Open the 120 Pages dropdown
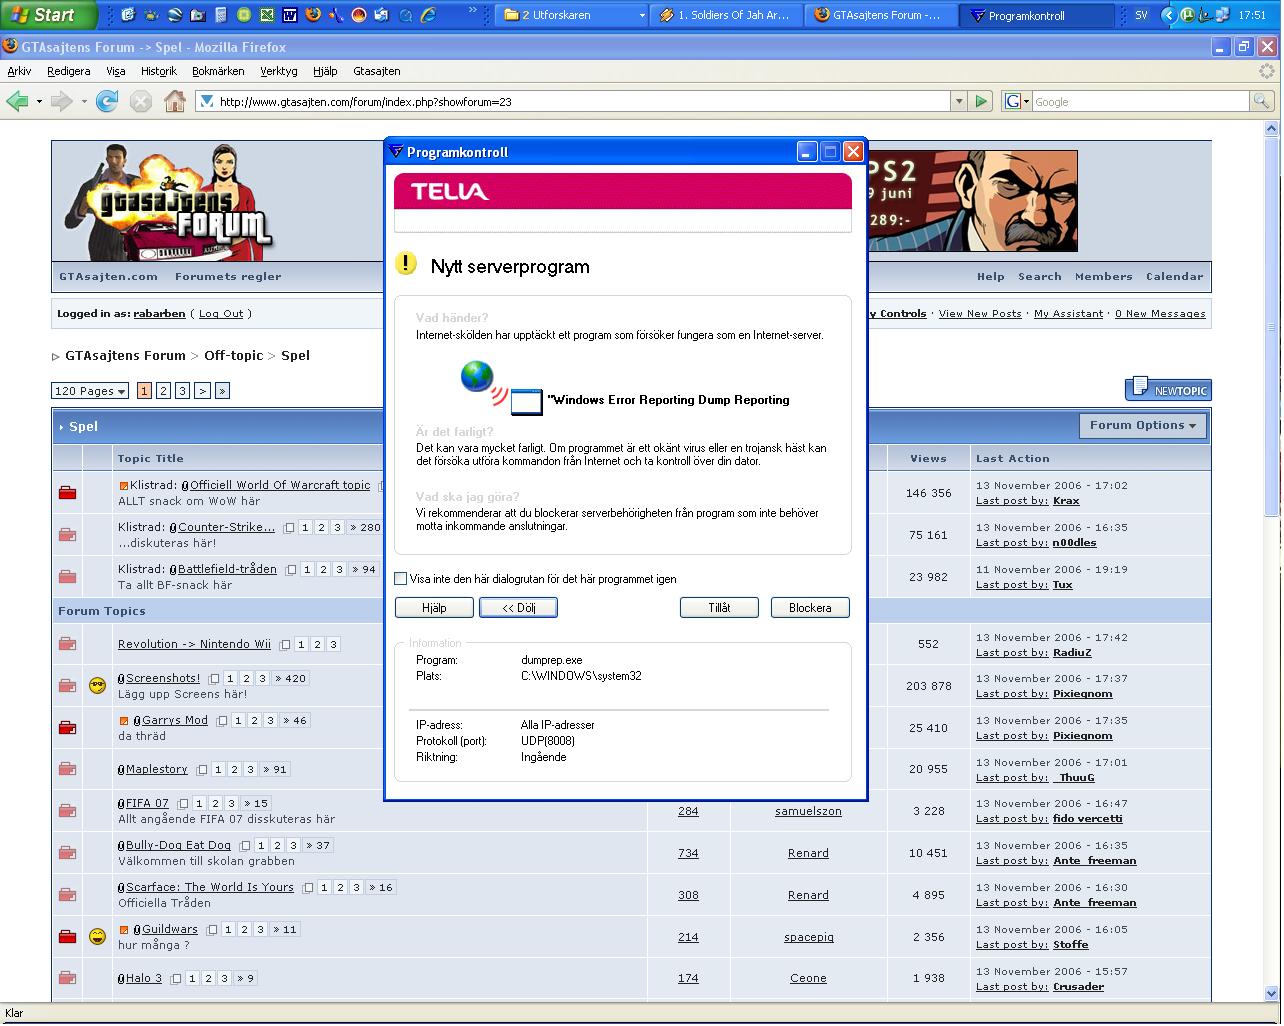This screenshot has height=1026, width=1284. 90,391
